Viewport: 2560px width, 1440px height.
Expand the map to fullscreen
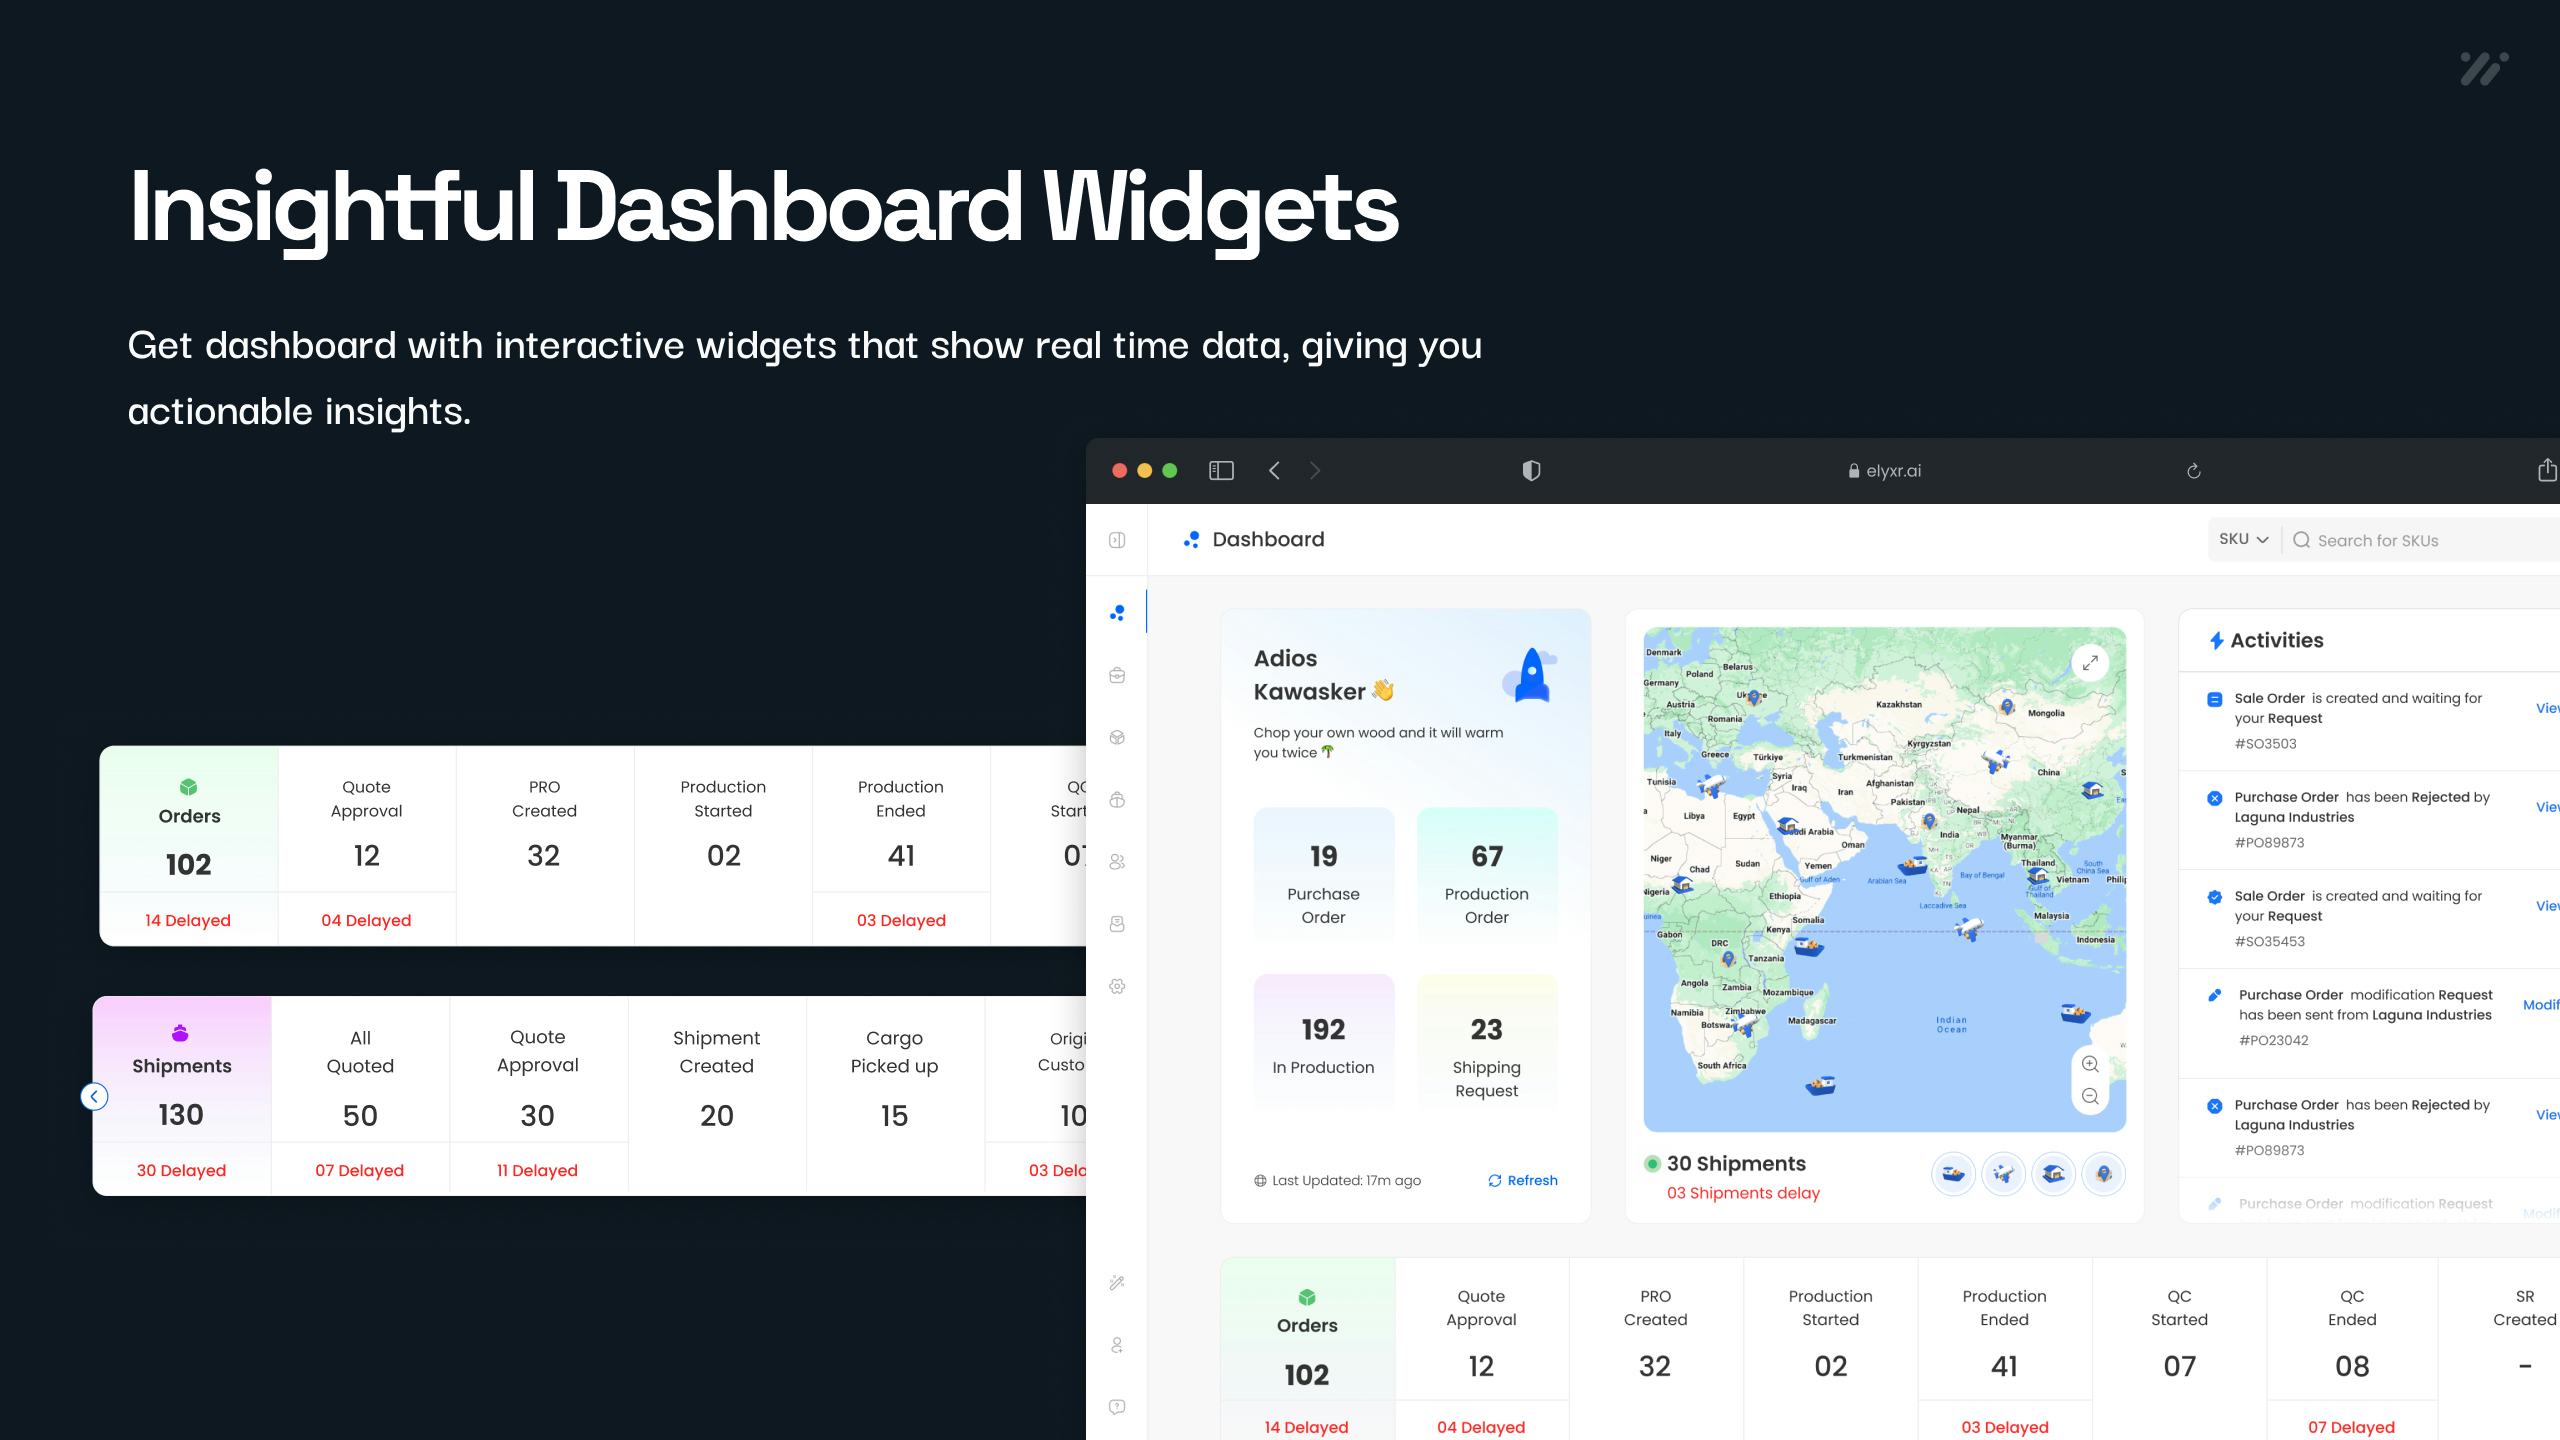pyautogui.click(x=2090, y=663)
